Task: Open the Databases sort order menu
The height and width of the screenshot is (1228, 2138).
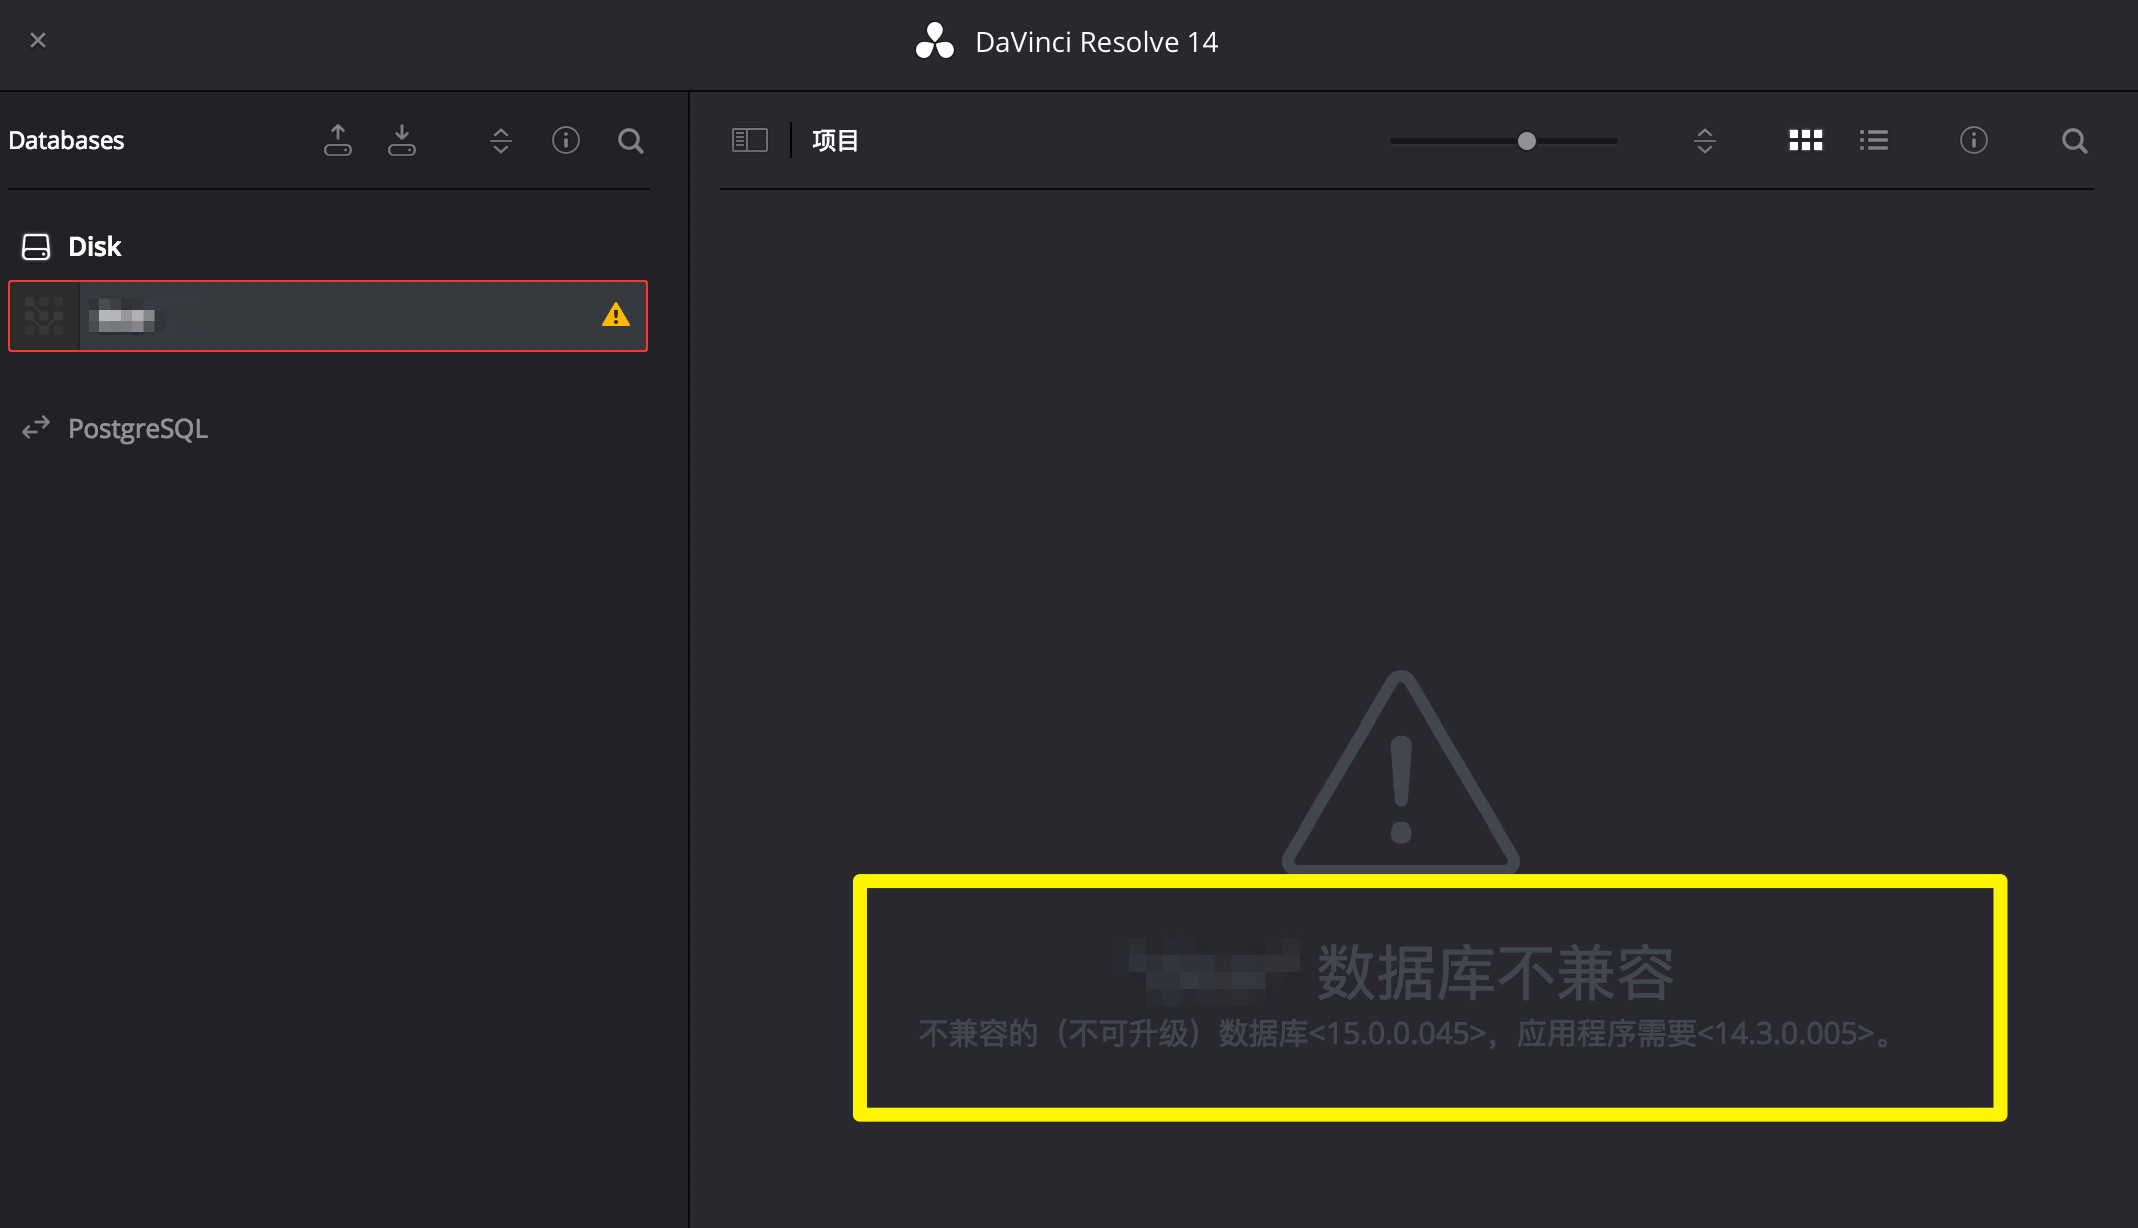Action: click(x=501, y=141)
